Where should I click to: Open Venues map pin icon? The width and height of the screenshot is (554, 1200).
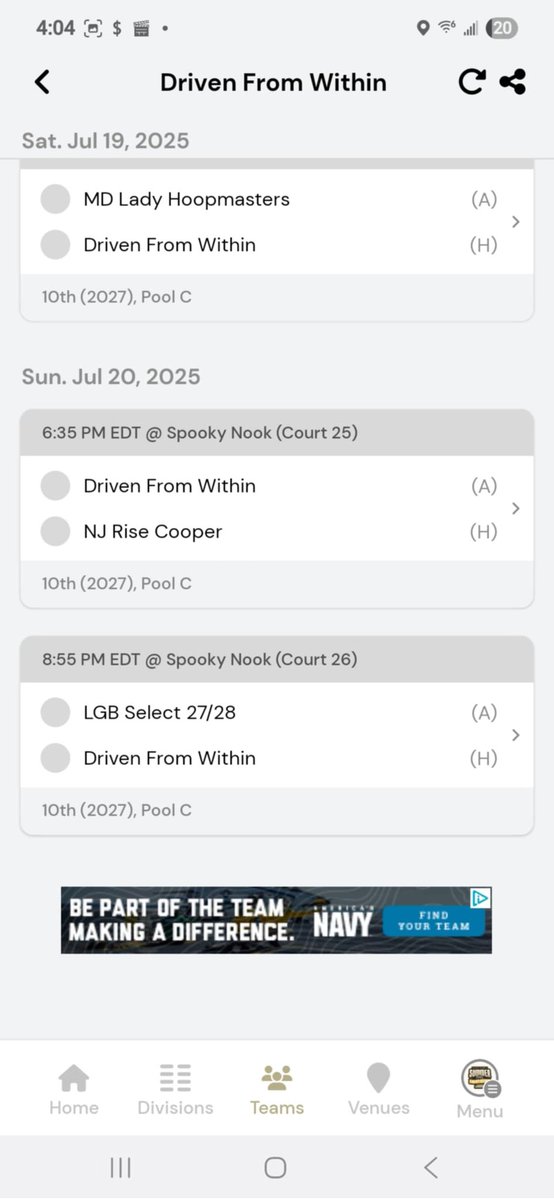(378, 1078)
